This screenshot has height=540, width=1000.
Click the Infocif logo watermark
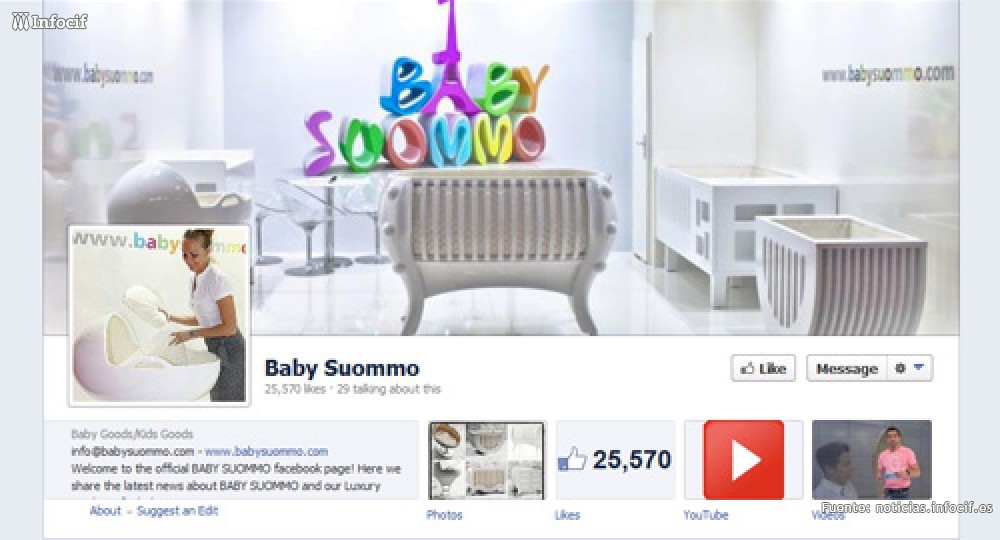tap(49, 21)
